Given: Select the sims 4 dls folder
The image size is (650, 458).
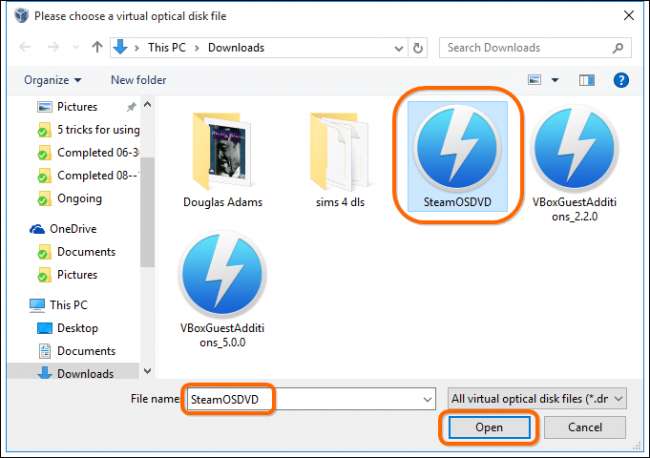Looking at the screenshot, I should point(340,160).
